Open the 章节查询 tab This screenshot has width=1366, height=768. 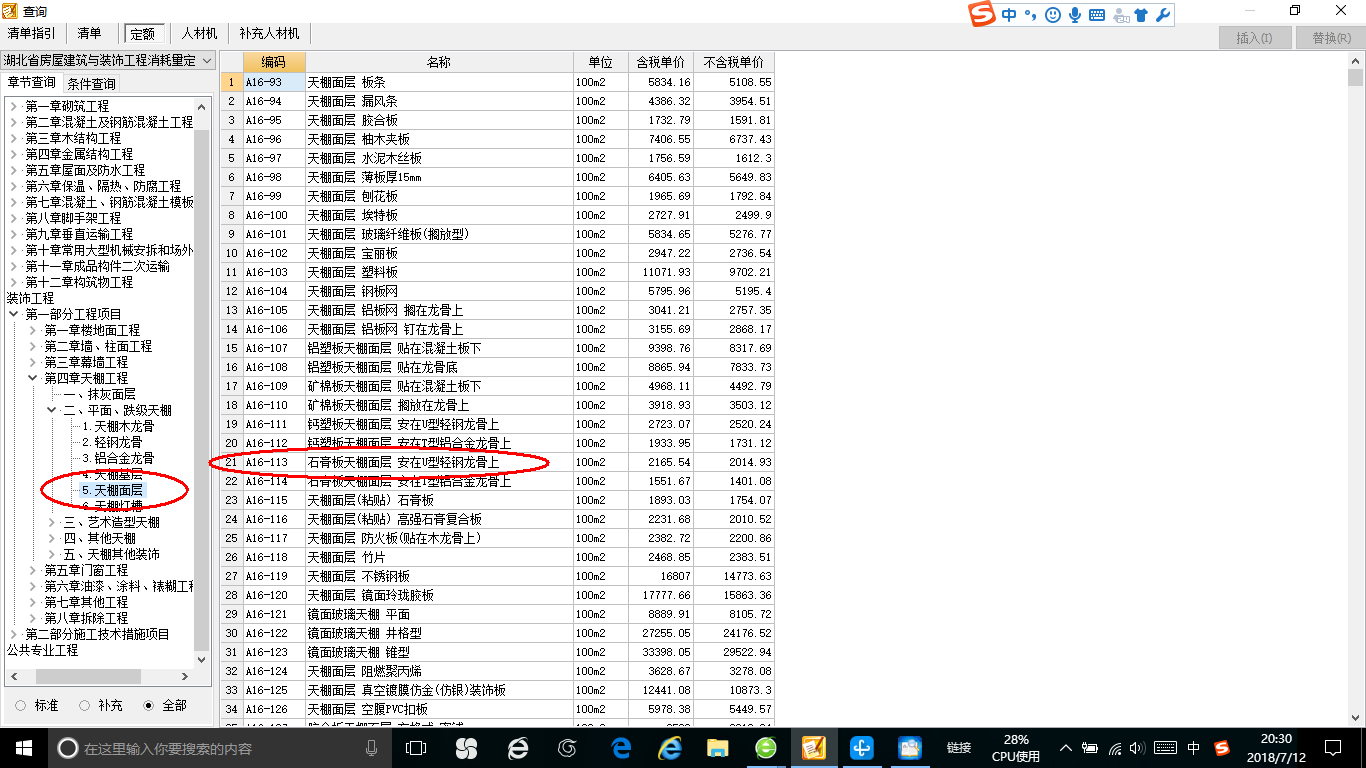(32, 82)
